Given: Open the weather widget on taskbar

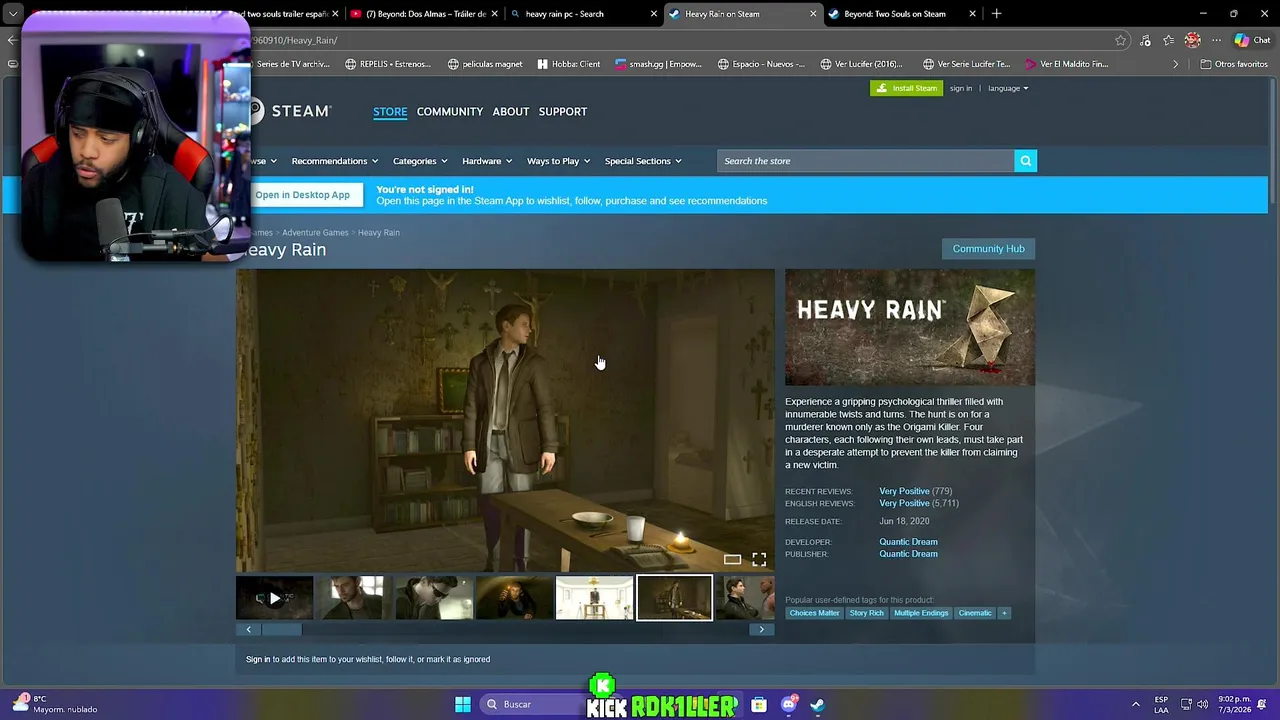Looking at the screenshot, I should pyautogui.click(x=55, y=704).
